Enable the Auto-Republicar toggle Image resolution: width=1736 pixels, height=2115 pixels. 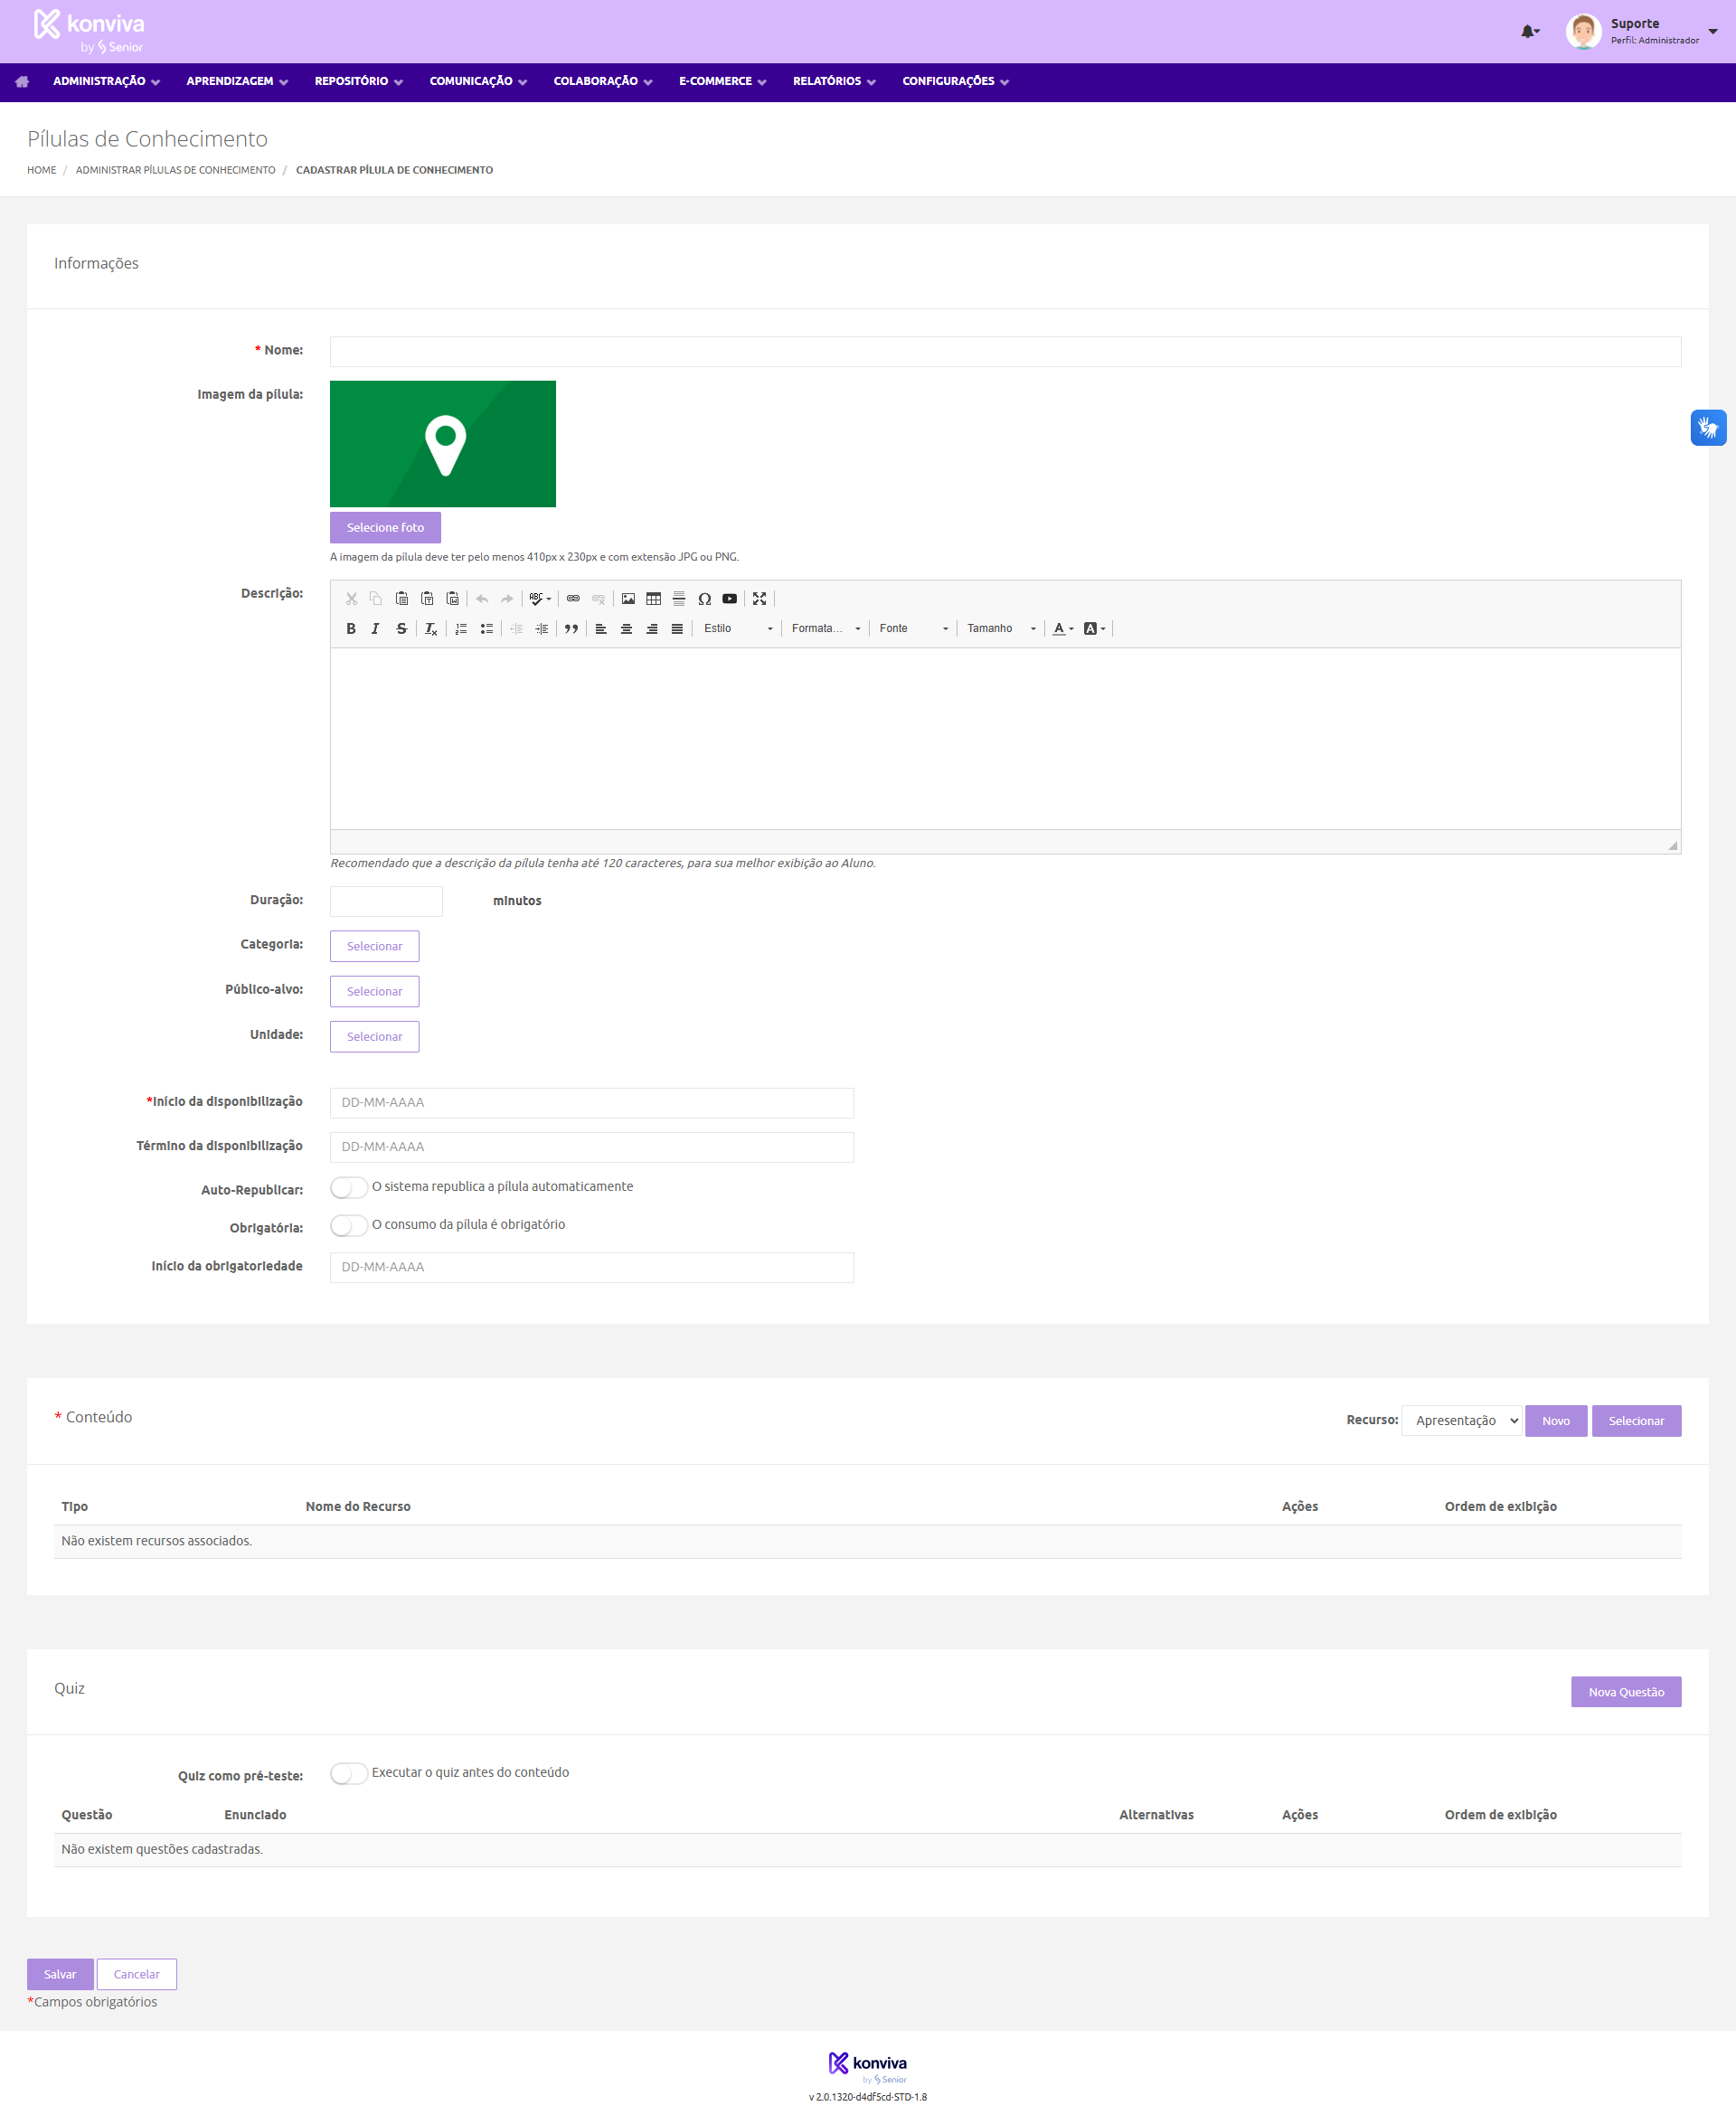[348, 1187]
